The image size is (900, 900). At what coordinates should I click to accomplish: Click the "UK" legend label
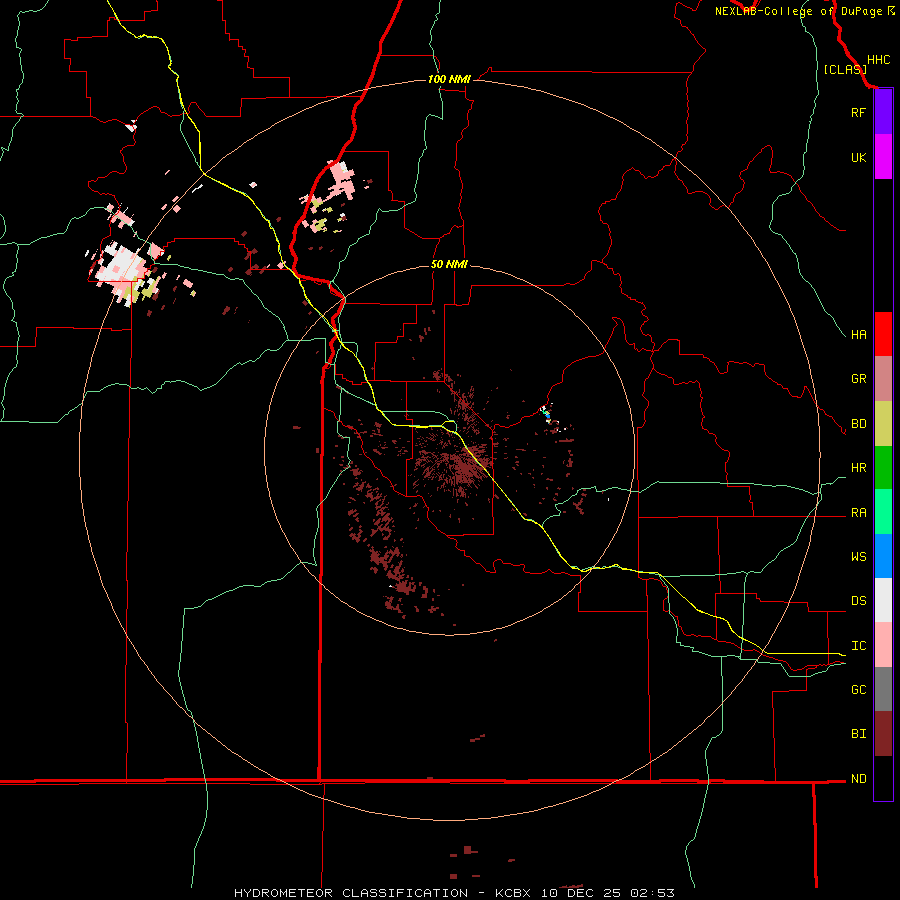point(858,158)
